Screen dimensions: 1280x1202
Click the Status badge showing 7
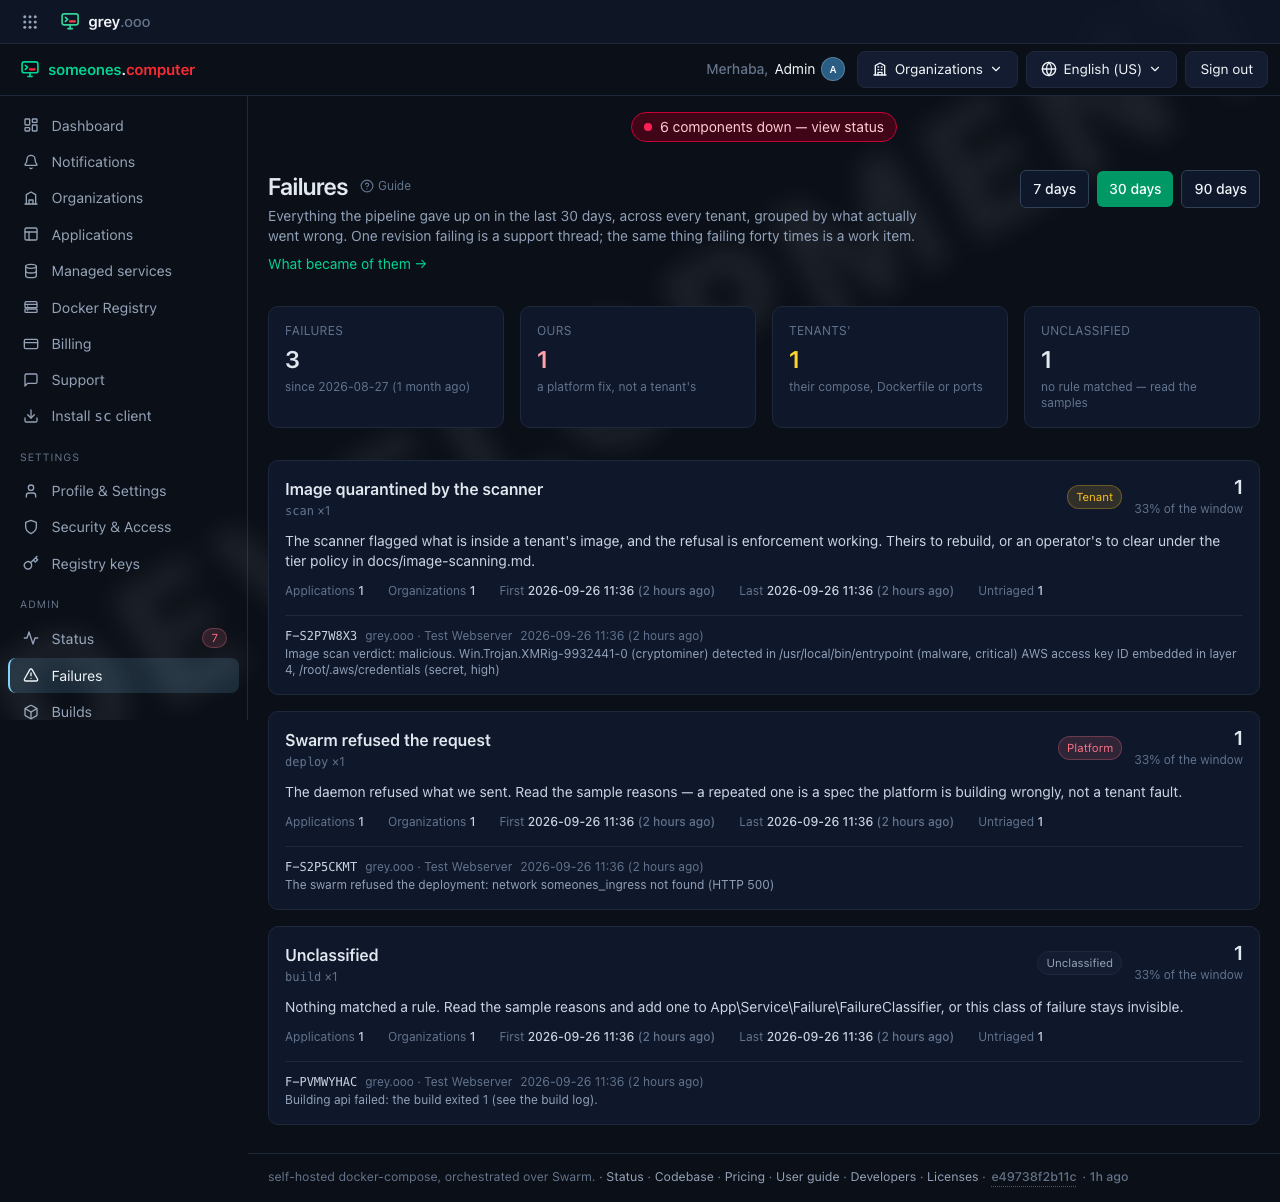tap(214, 638)
